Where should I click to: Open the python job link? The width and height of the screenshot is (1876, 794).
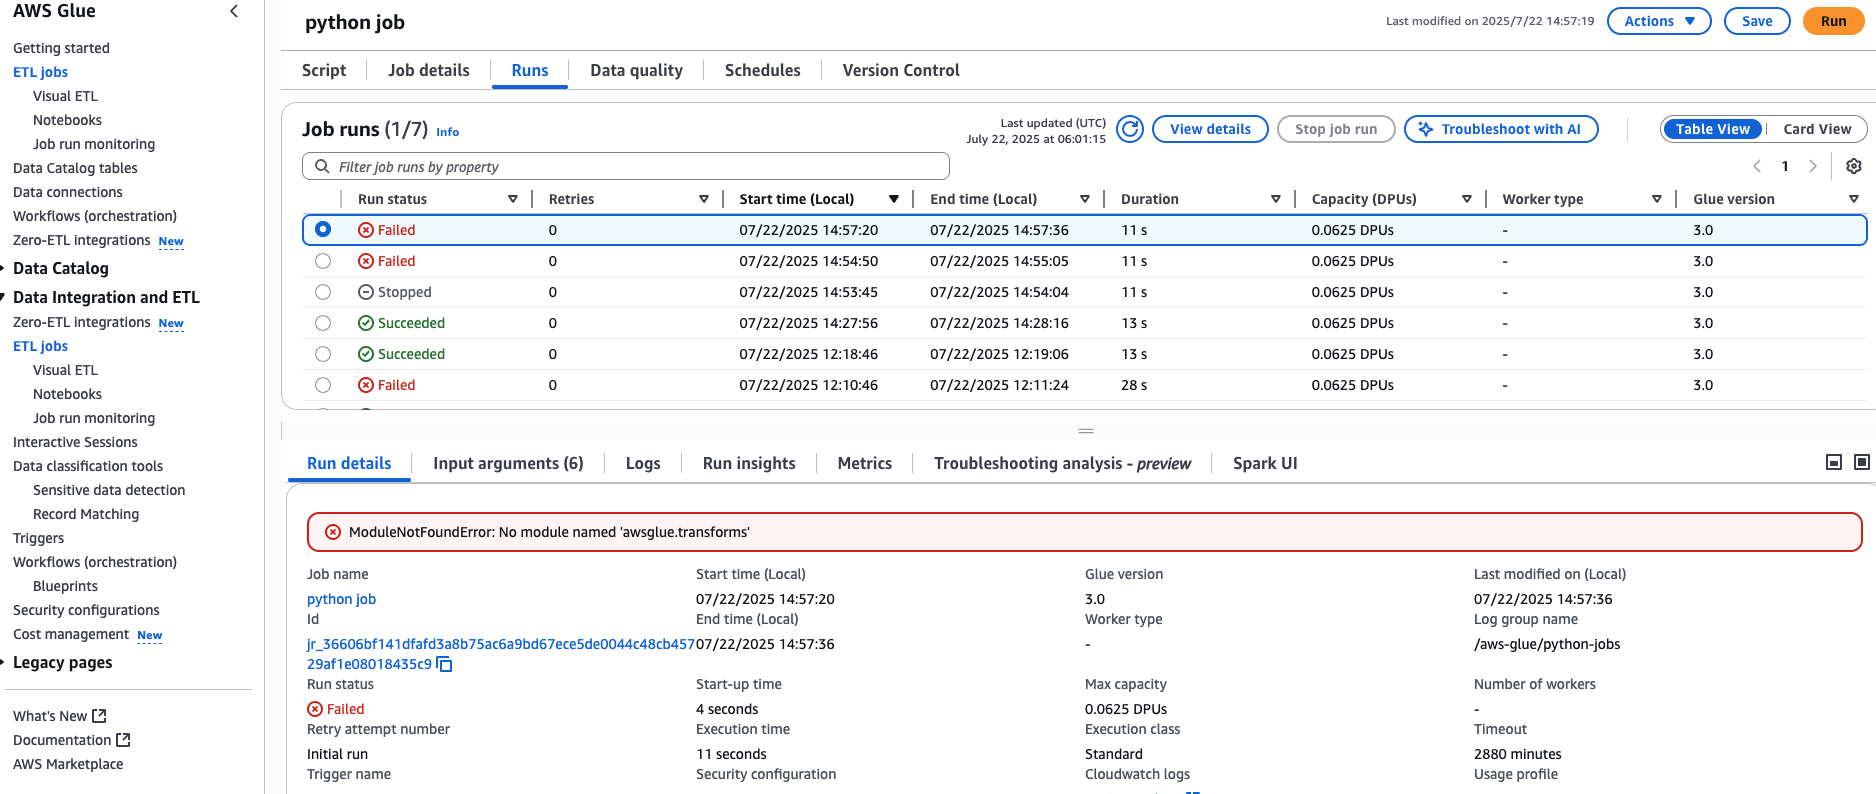(341, 599)
